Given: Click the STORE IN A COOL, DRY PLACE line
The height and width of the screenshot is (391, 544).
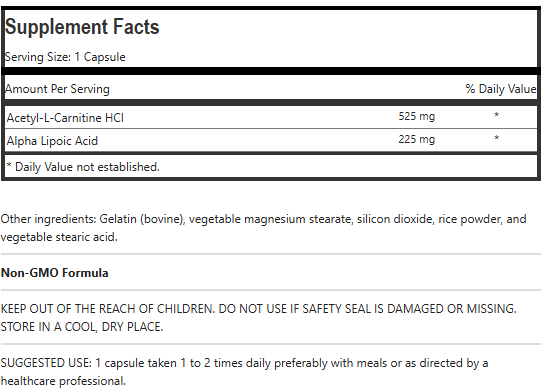Looking at the screenshot, I should click(x=82, y=327).
